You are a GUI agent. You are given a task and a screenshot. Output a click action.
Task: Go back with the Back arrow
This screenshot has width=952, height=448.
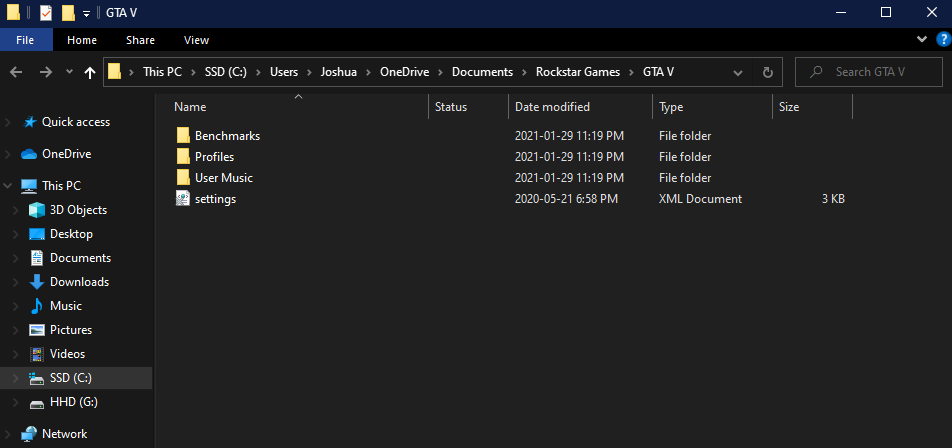(x=16, y=72)
